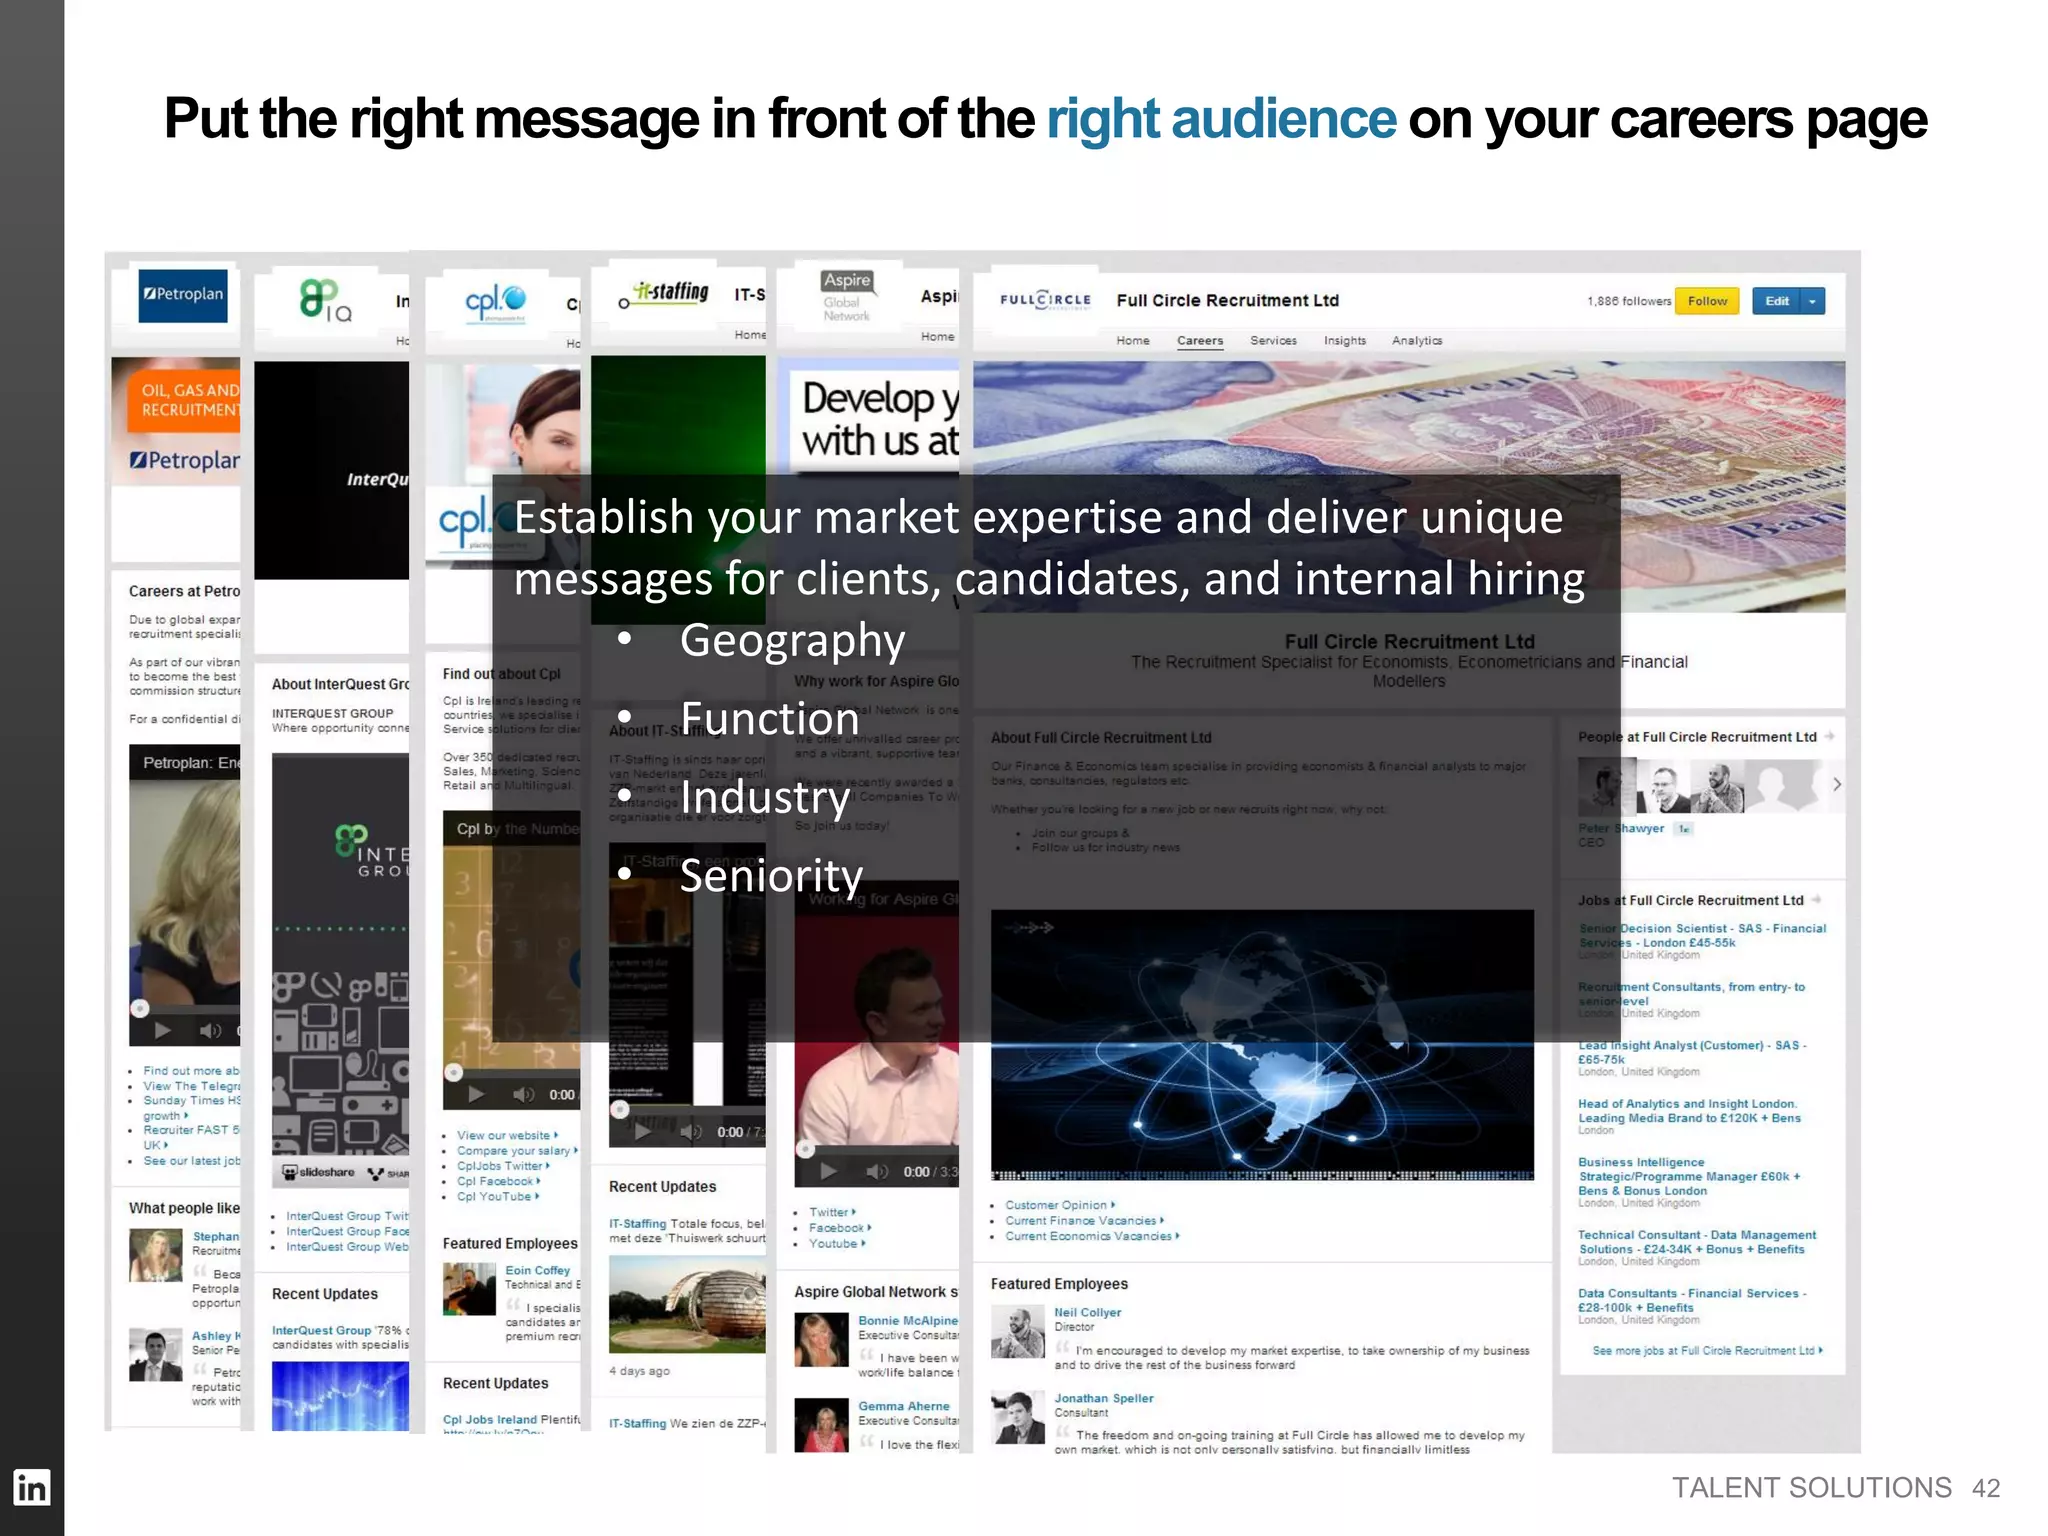Switch to the Analytics tab
Screen dimensions: 2048x1536
(x=1417, y=340)
